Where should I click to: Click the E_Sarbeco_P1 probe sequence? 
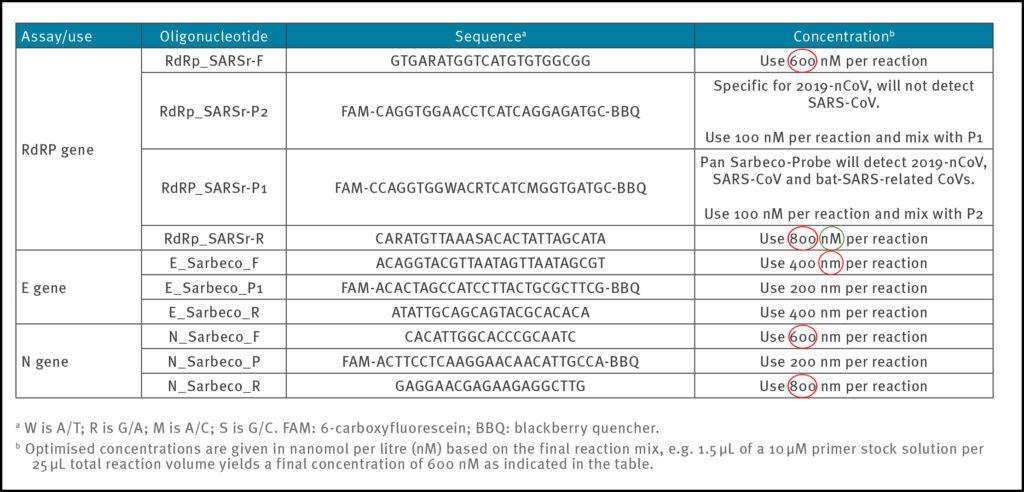[489, 288]
